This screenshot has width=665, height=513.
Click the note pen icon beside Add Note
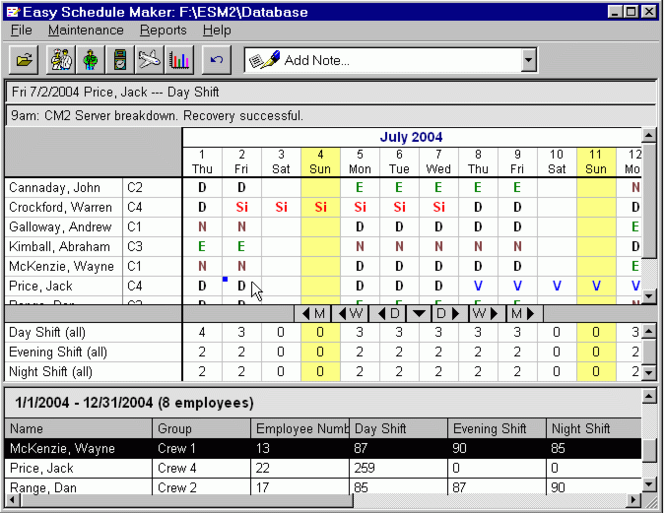(x=265, y=60)
